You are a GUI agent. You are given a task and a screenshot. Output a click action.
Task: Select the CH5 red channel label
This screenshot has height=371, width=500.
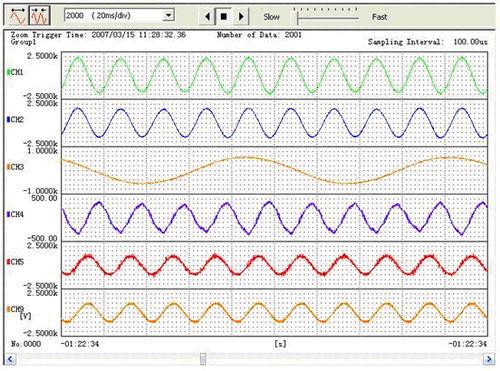point(15,262)
